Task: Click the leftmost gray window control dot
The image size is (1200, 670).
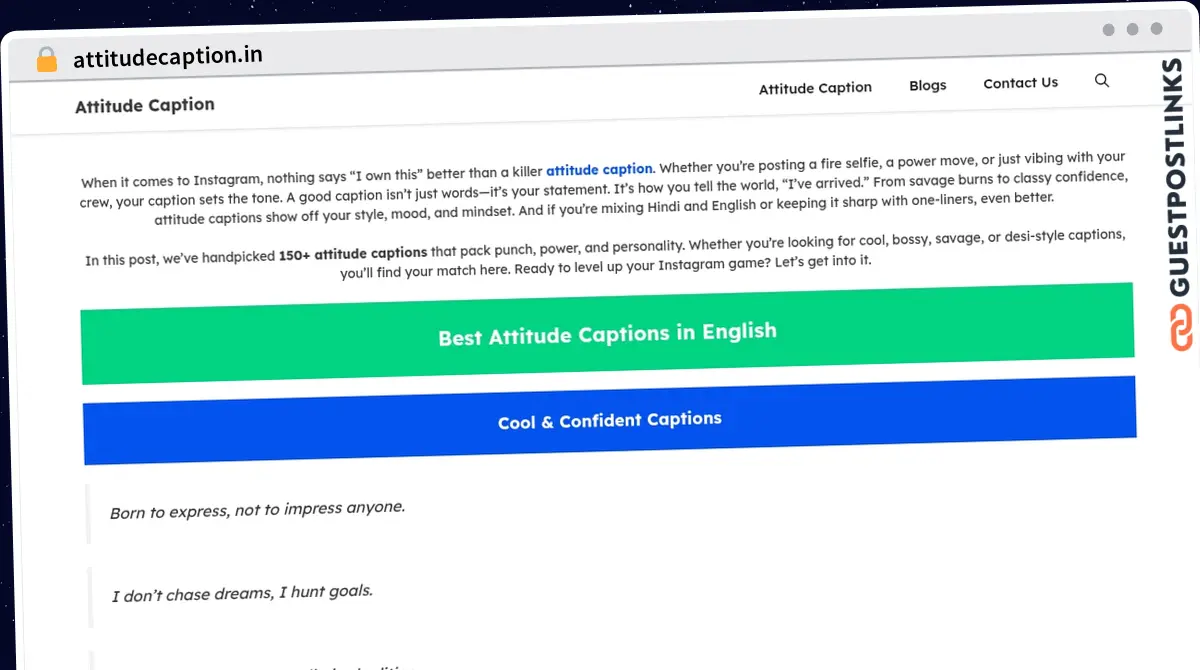Action: tap(1108, 30)
